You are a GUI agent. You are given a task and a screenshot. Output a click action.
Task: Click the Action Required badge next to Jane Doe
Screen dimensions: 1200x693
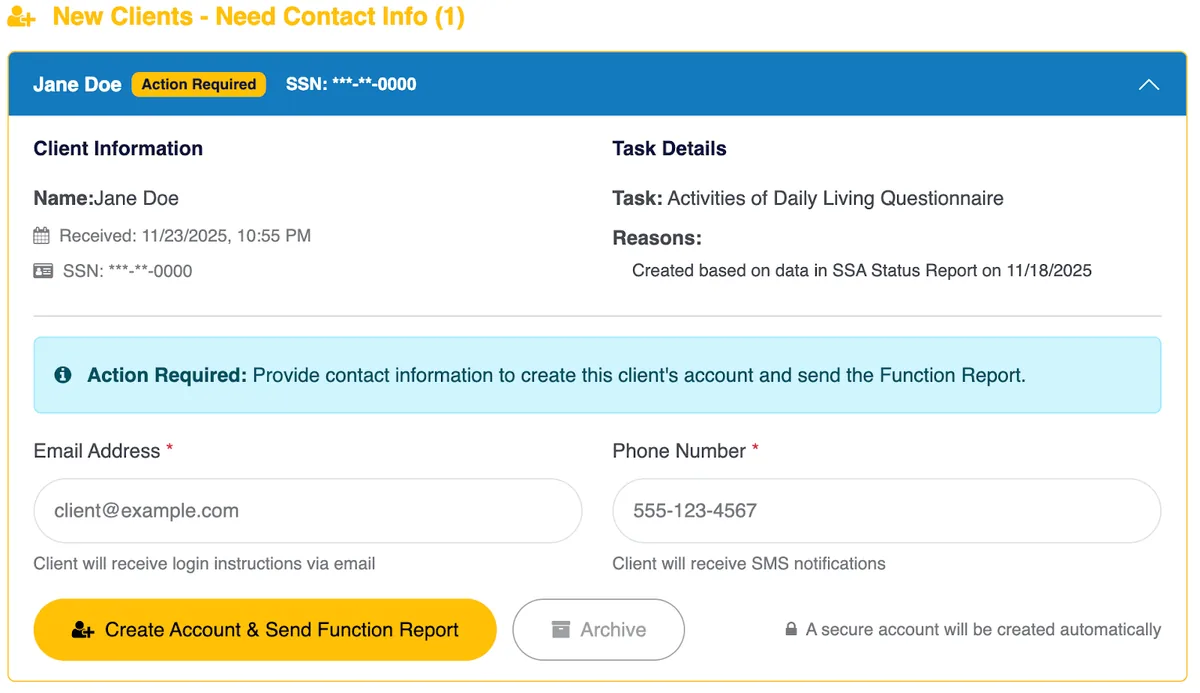click(198, 84)
